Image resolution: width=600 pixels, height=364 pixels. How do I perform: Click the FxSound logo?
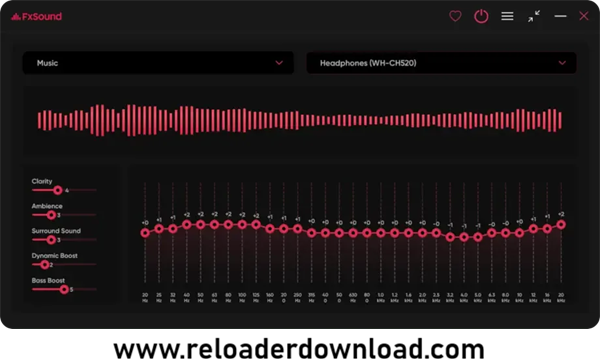[36, 16]
